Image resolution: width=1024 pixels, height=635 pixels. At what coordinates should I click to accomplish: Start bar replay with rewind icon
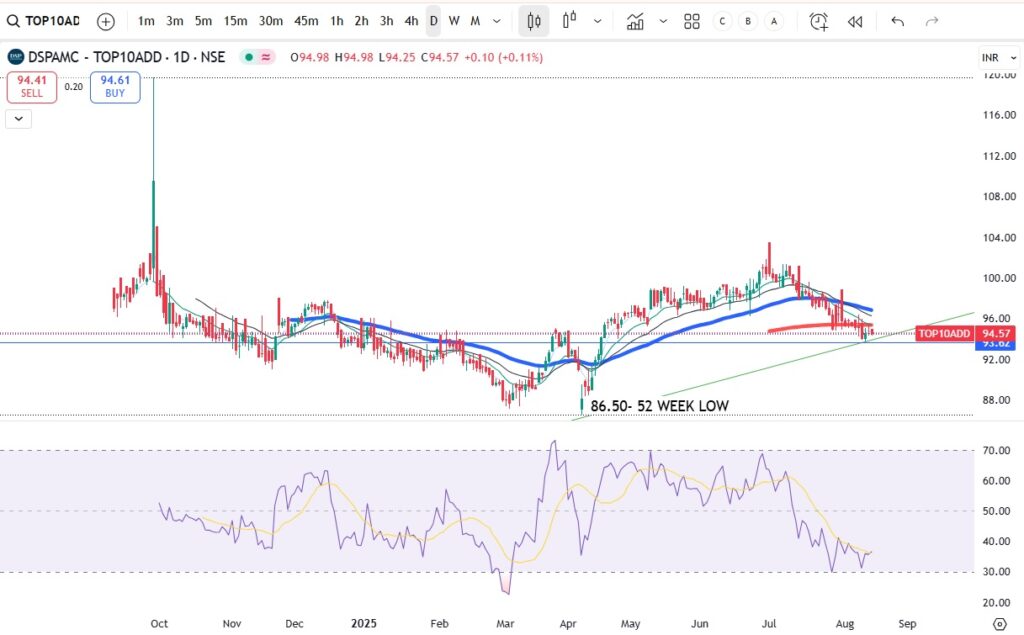pyautogui.click(x=855, y=21)
